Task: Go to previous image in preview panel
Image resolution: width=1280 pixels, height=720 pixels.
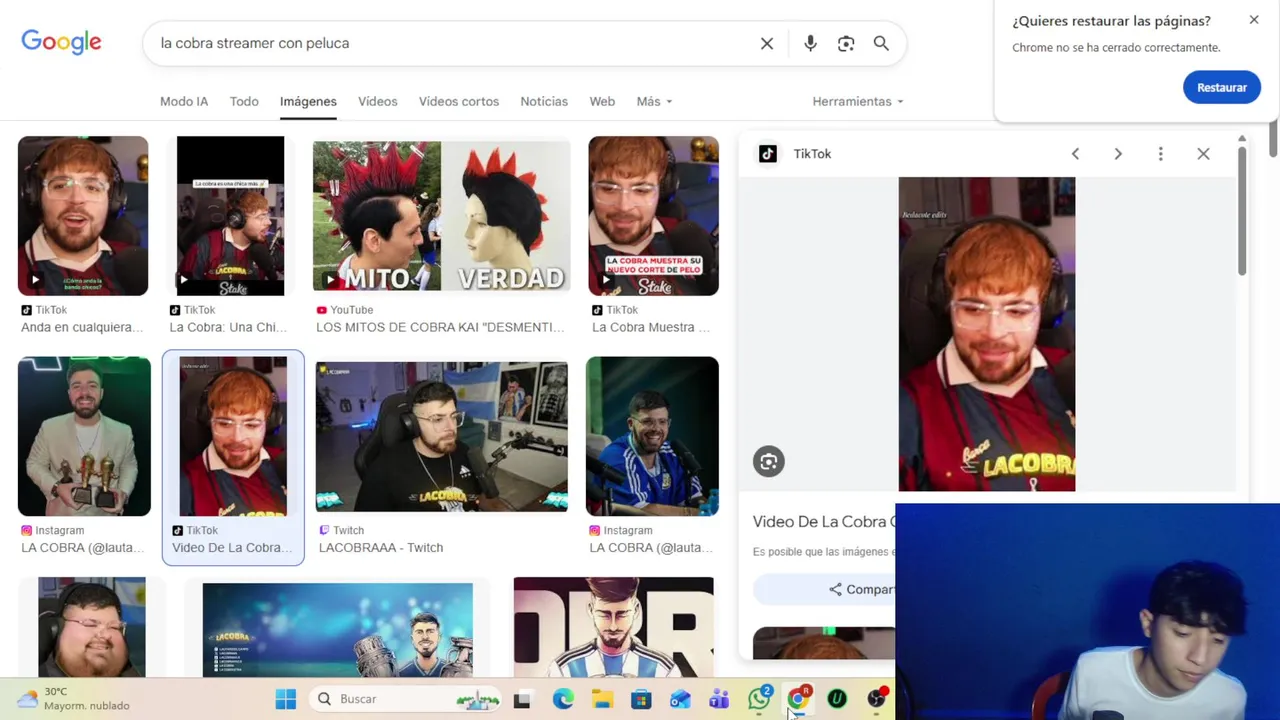Action: (1075, 154)
